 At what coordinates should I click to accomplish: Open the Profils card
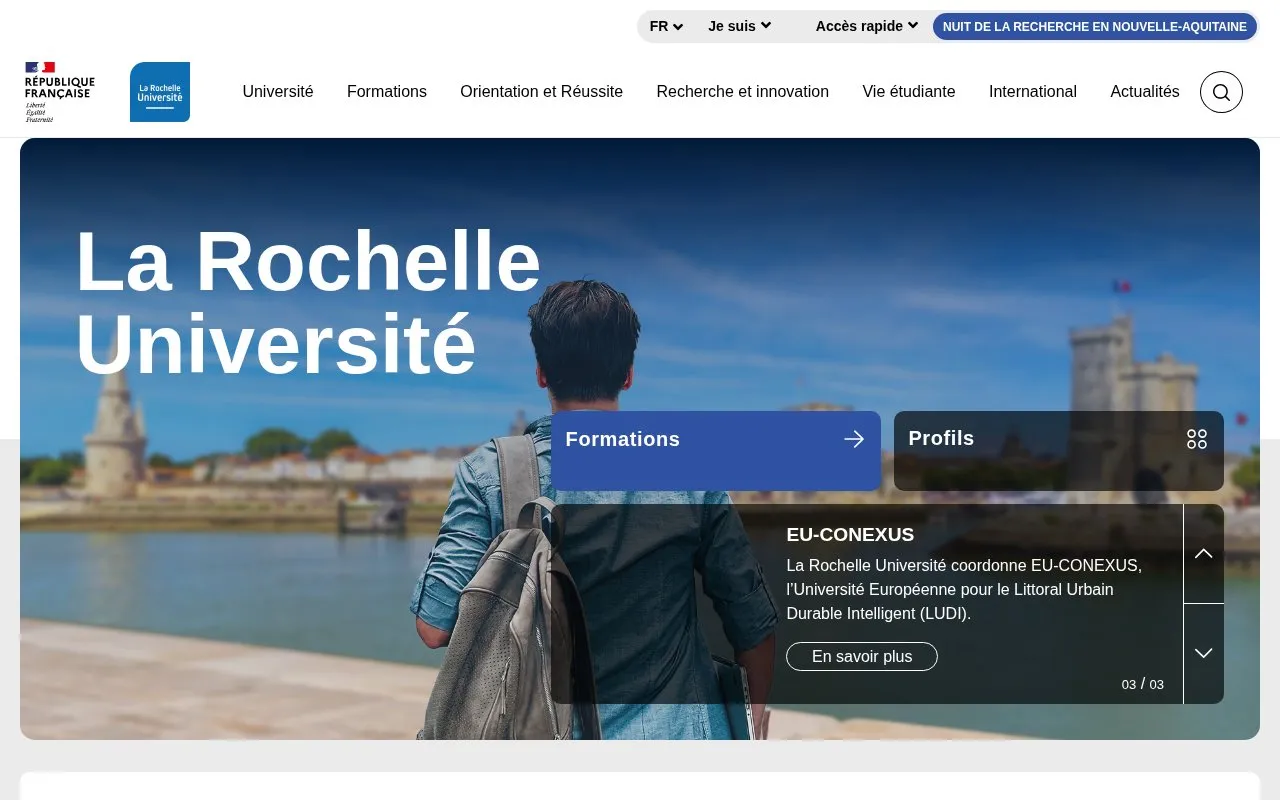pos(1059,451)
